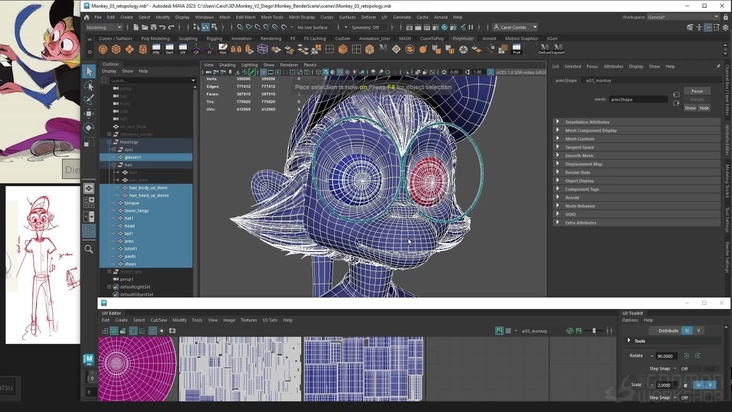Click the FT shelf icon
The image size is (732, 412).
(x=210, y=49)
